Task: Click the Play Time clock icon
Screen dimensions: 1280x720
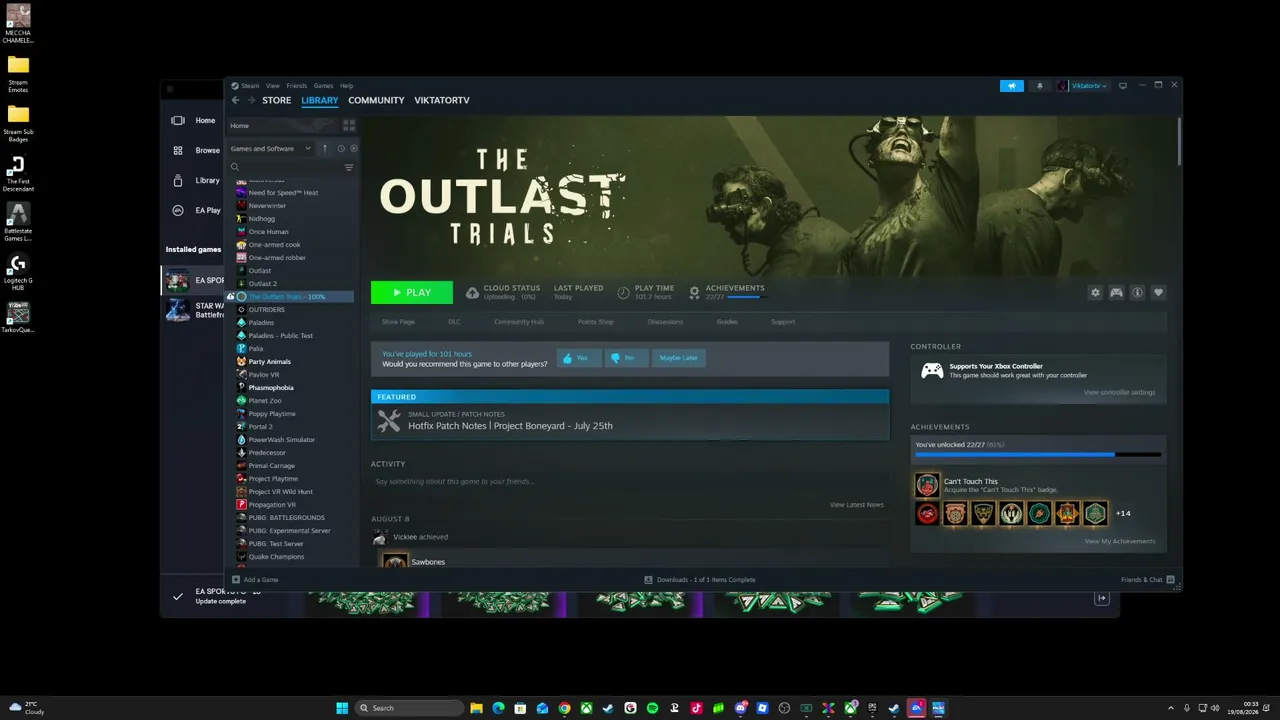Action: pyautogui.click(x=623, y=293)
